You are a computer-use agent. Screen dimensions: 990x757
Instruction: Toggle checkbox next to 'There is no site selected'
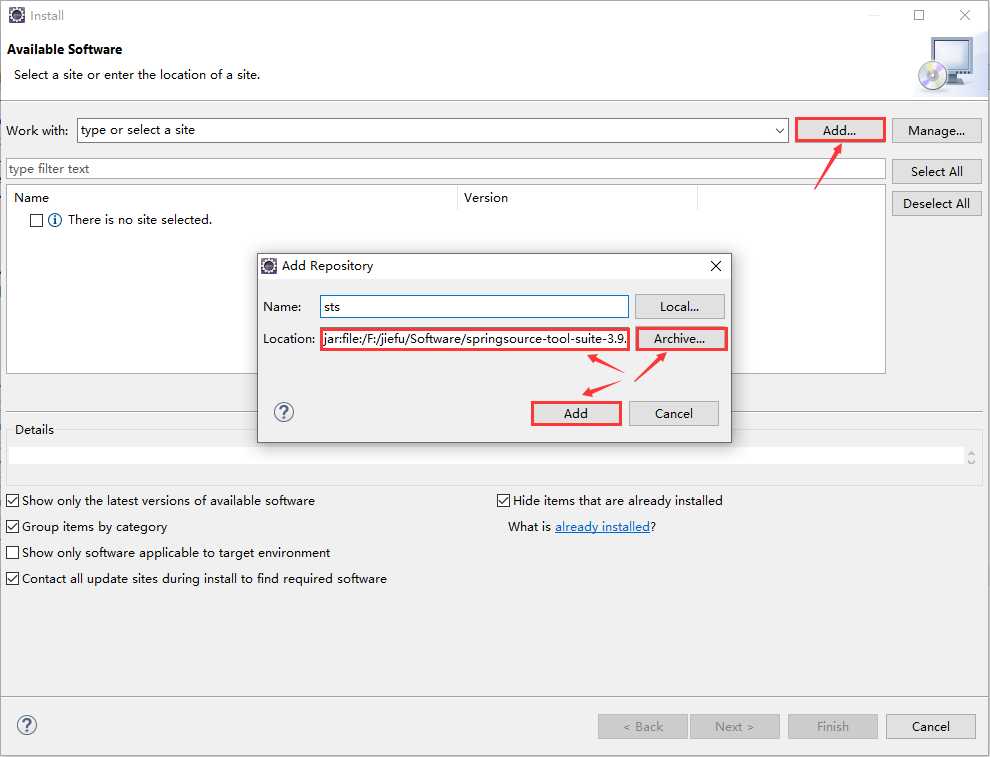tap(37, 220)
